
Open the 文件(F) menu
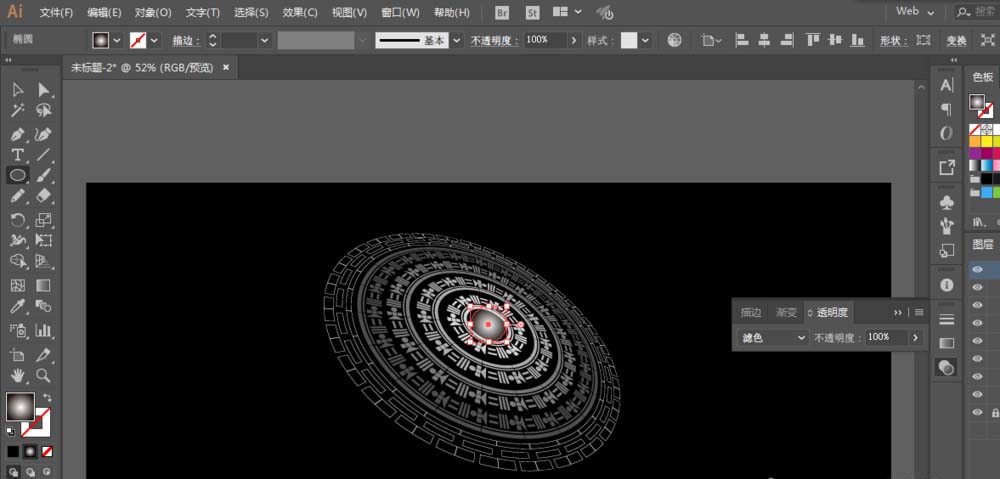click(x=56, y=12)
